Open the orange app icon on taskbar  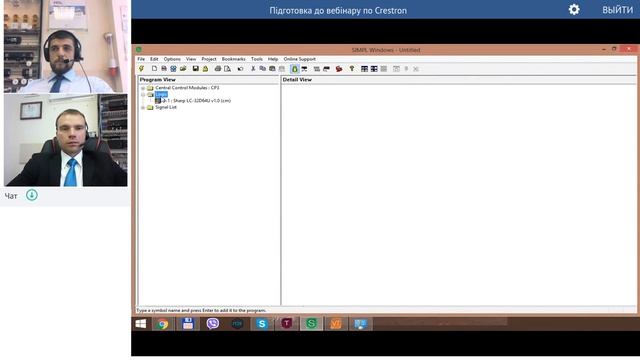point(336,324)
